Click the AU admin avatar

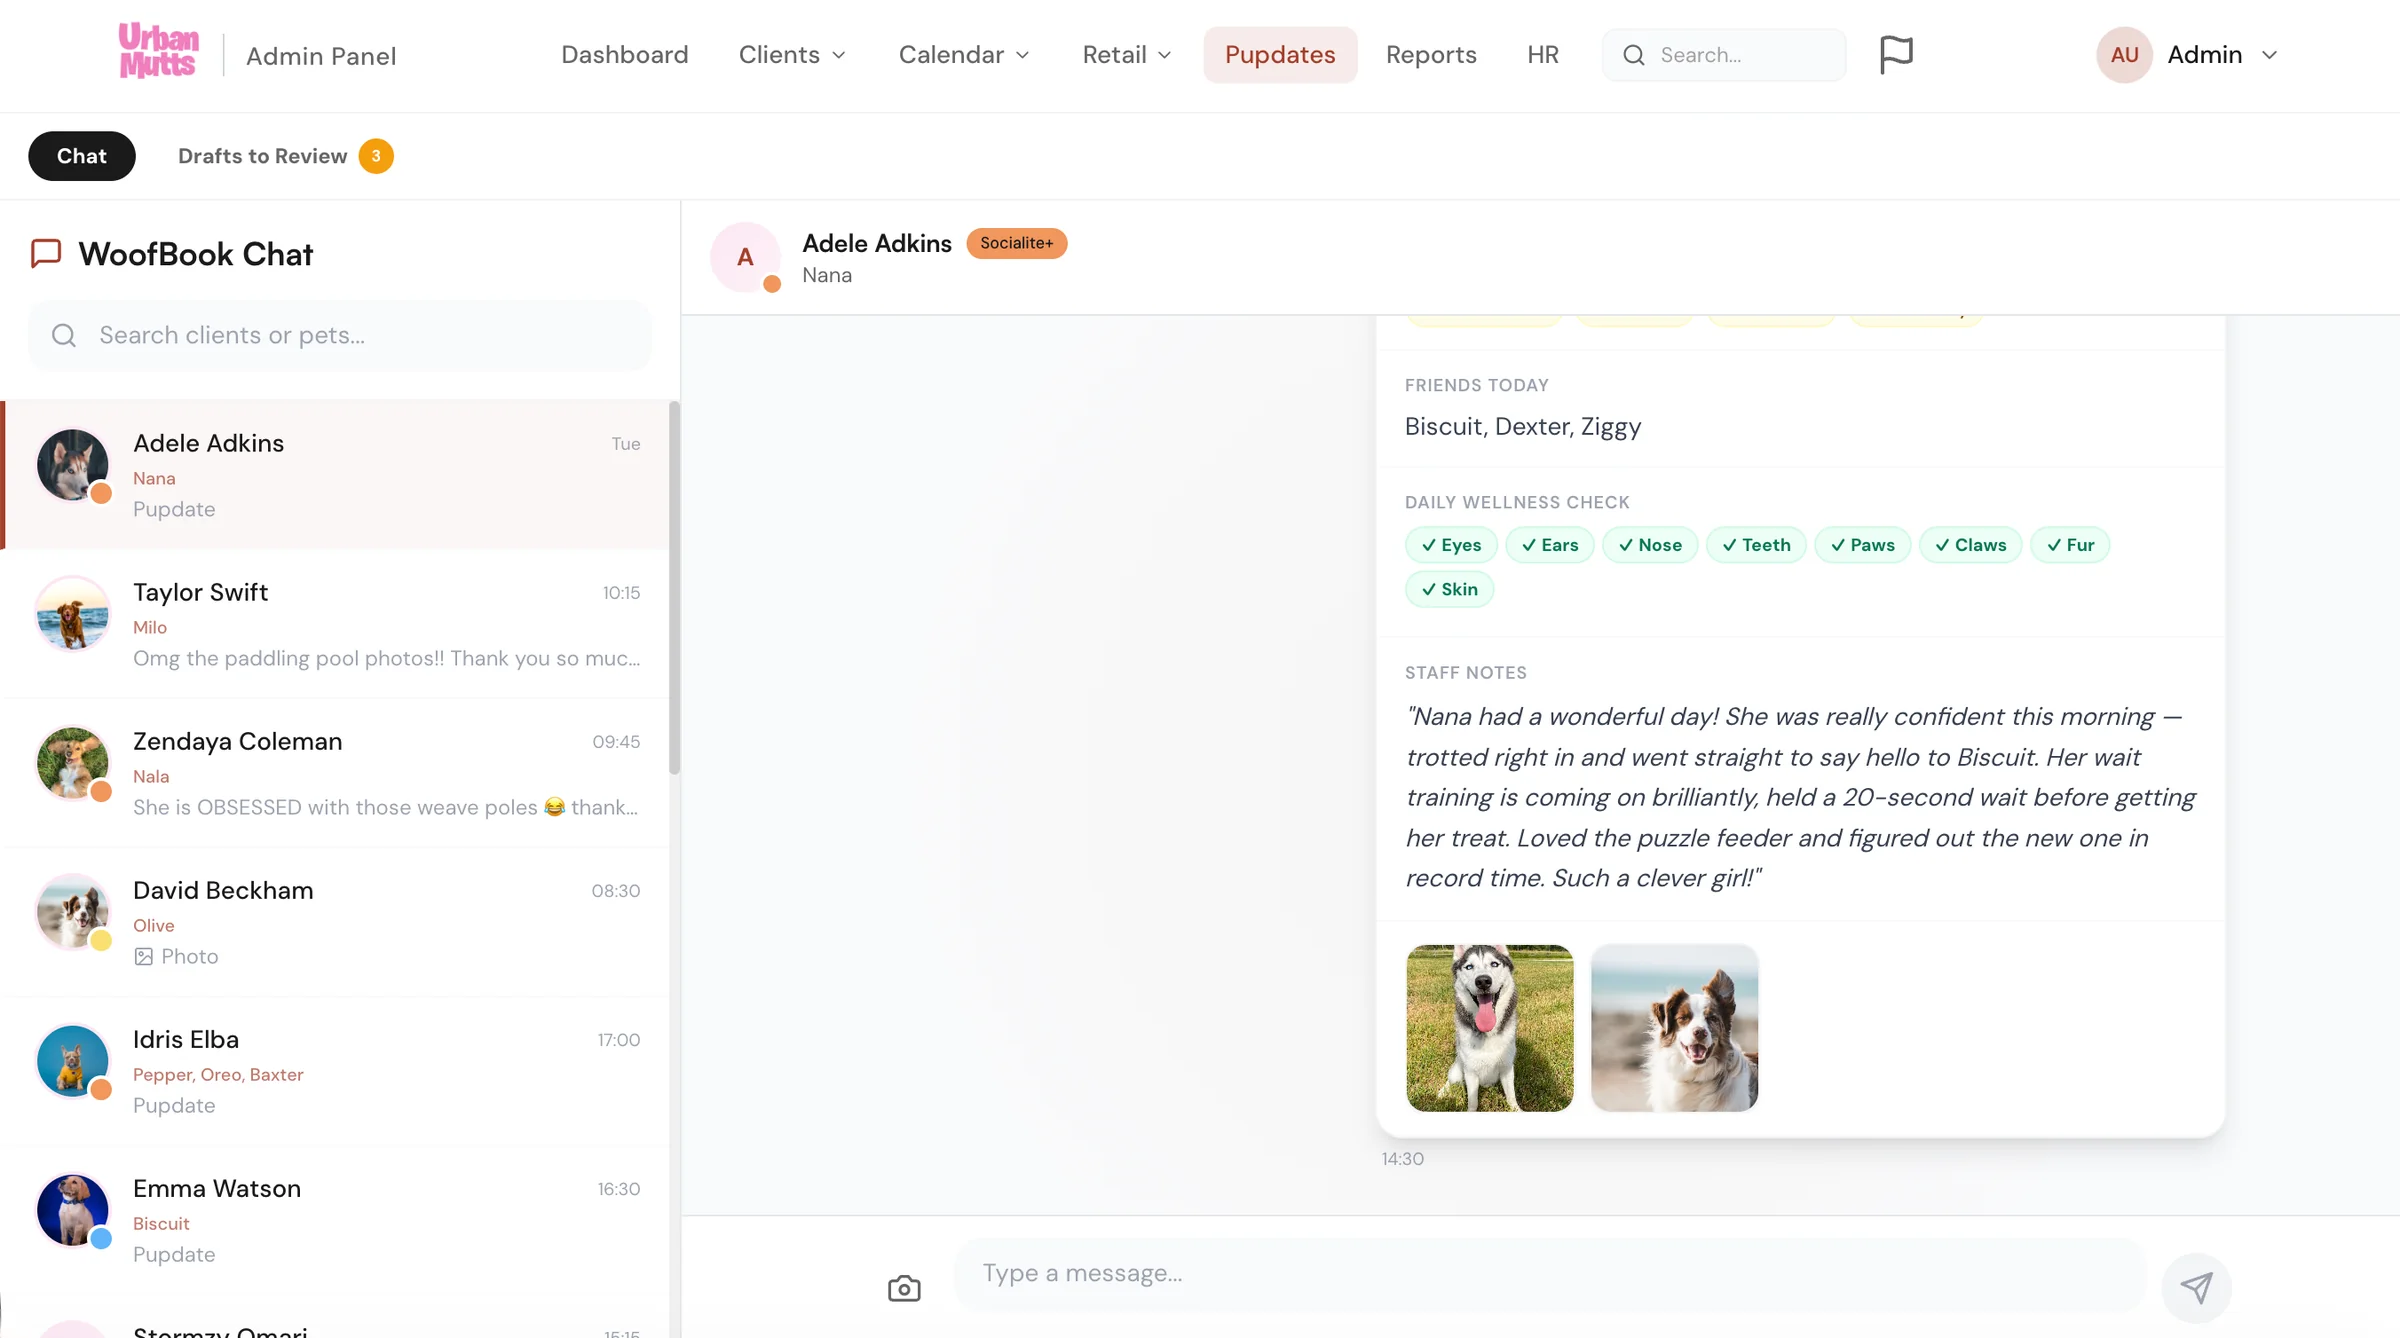2124,55
